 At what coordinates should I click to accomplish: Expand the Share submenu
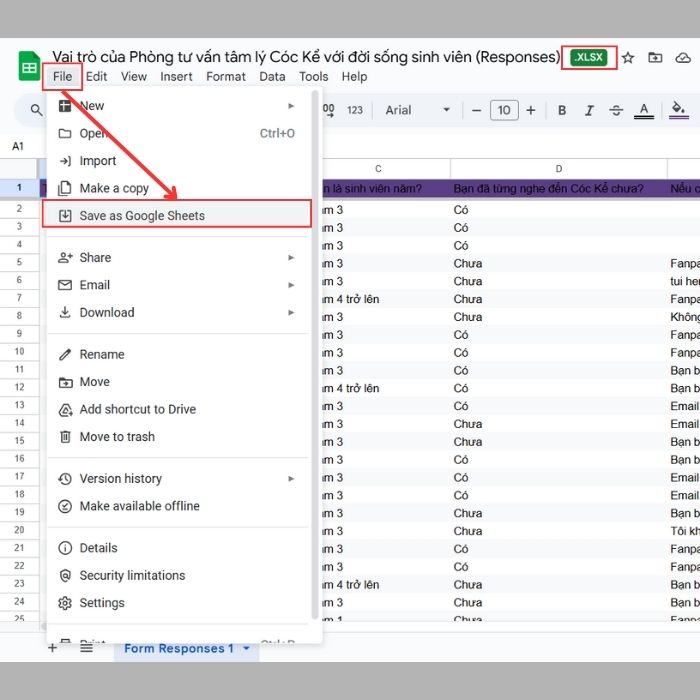pos(176,258)
